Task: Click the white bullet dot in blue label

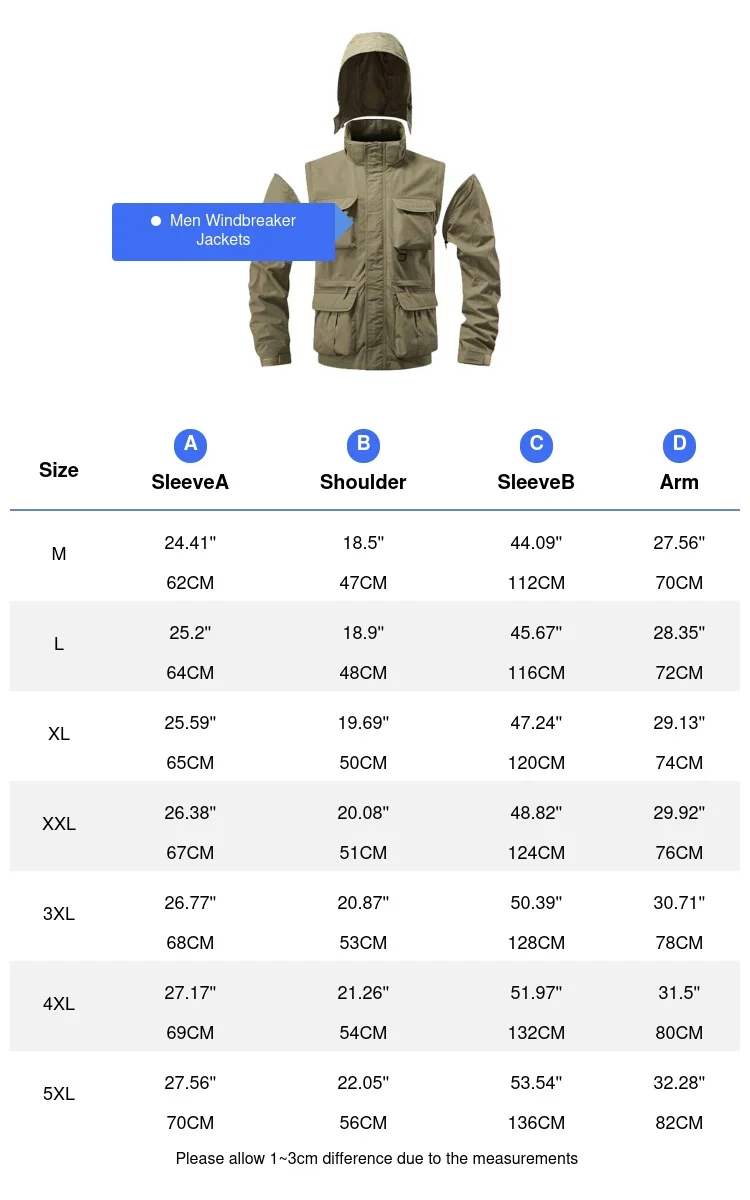Action: point(156,221)
